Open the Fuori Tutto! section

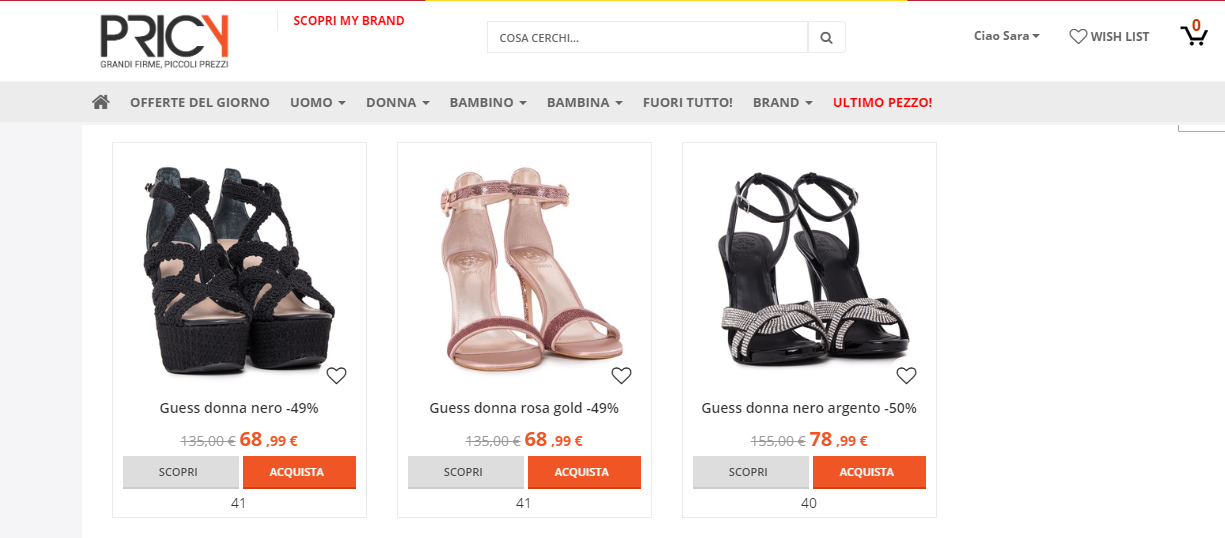coord(688,102)
